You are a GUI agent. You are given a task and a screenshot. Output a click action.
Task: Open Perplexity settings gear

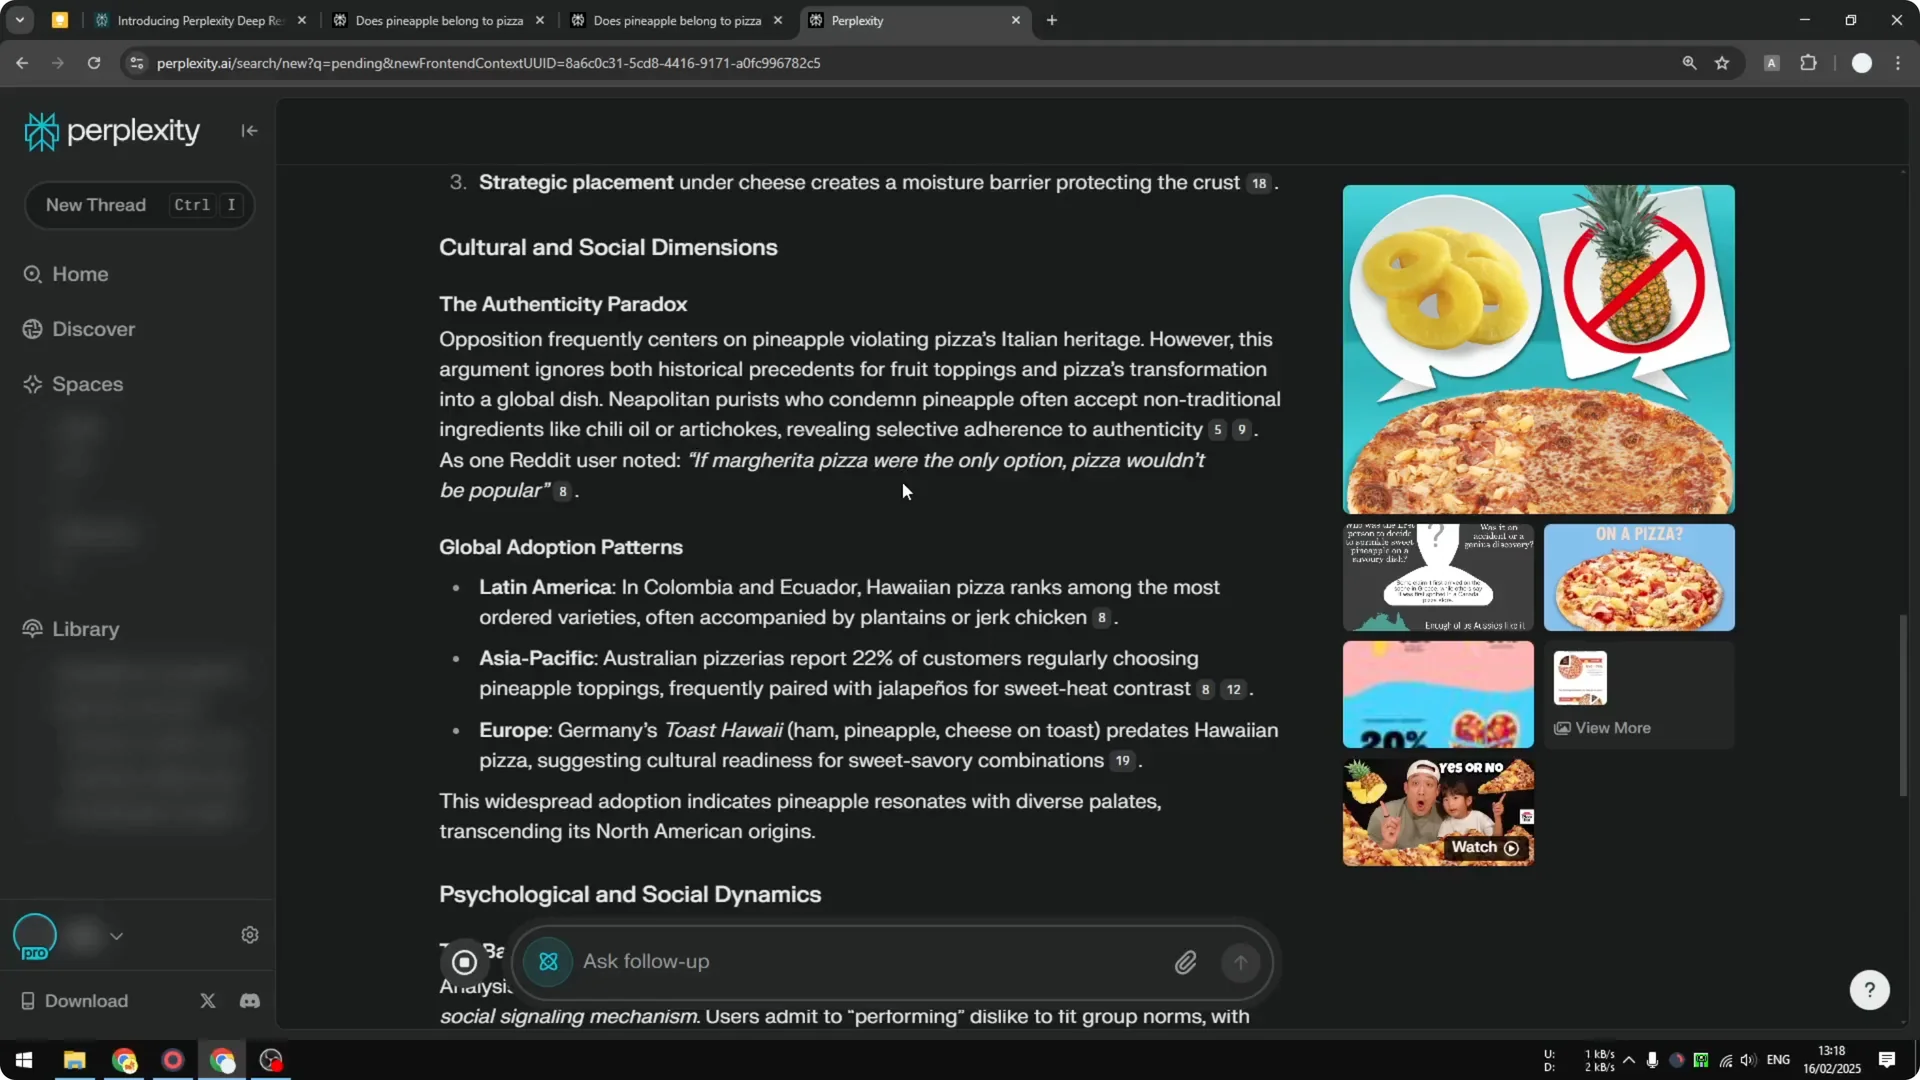[249, 934]
